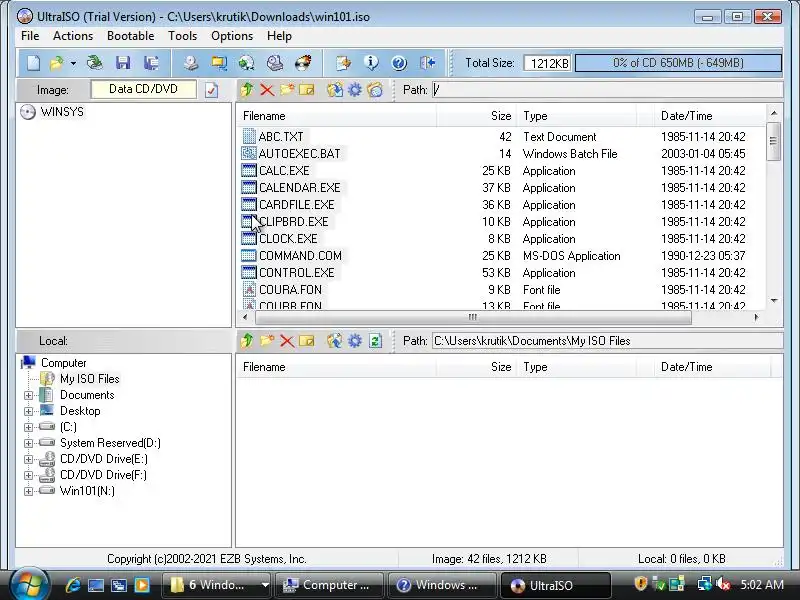Screen dimensions: 800x600
Task: Open Help via the blue question mark icon
Action: 399,63
